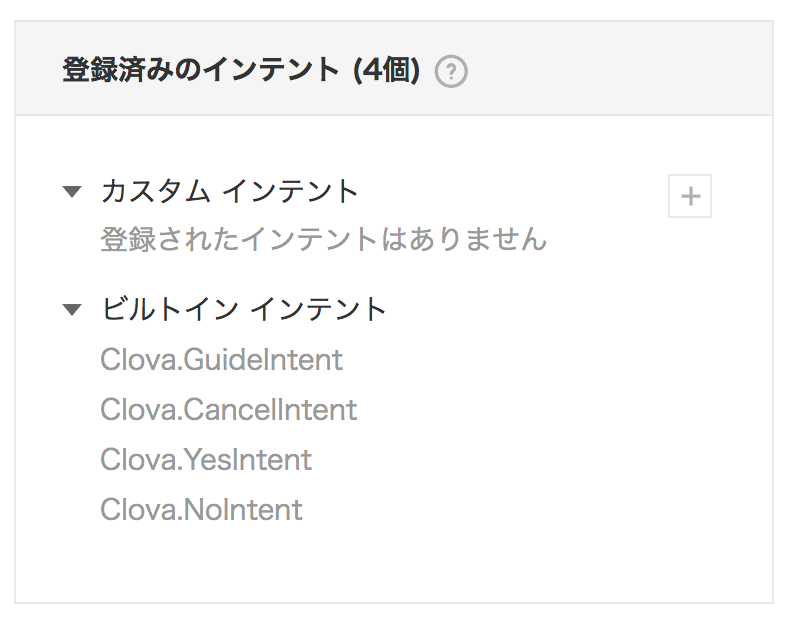
Task: Toggle the disclosure arrow left of ビルトイン
Action: point(72,310)
